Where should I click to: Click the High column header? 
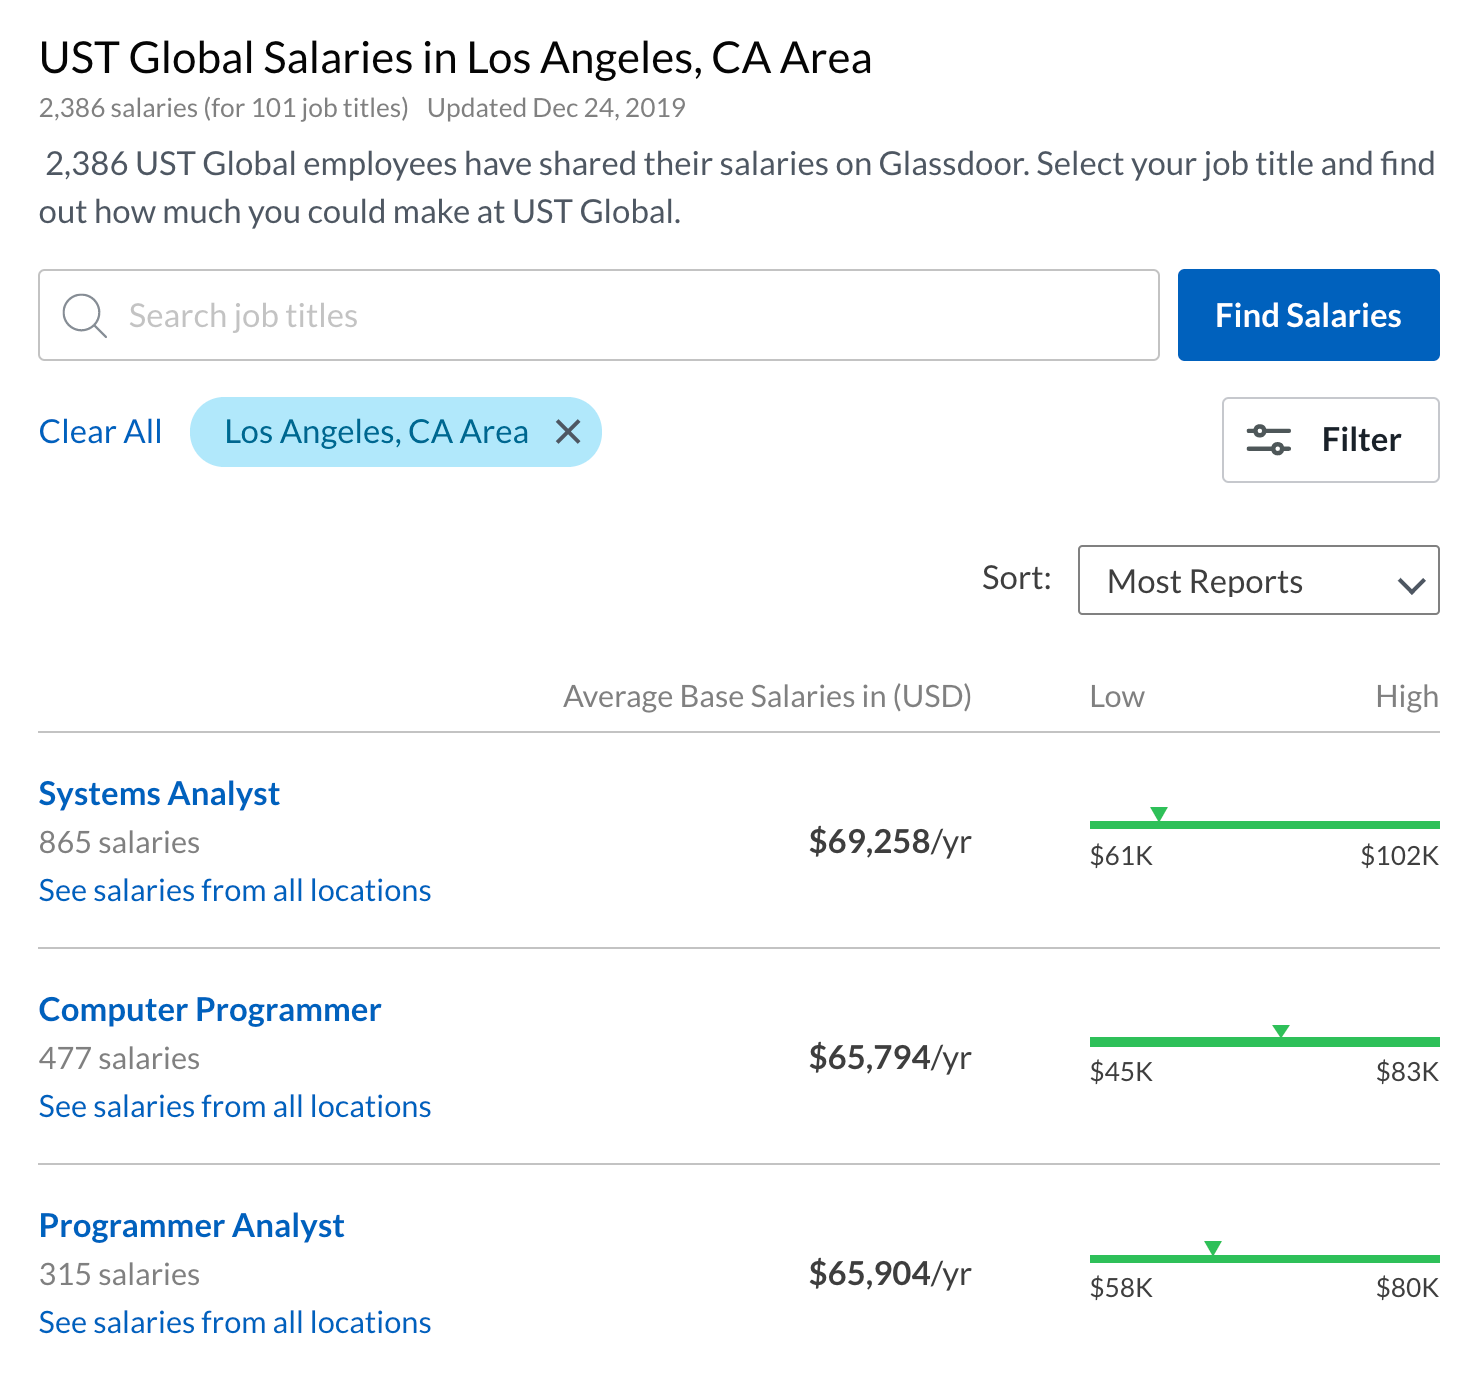(x=1407, y=696)
